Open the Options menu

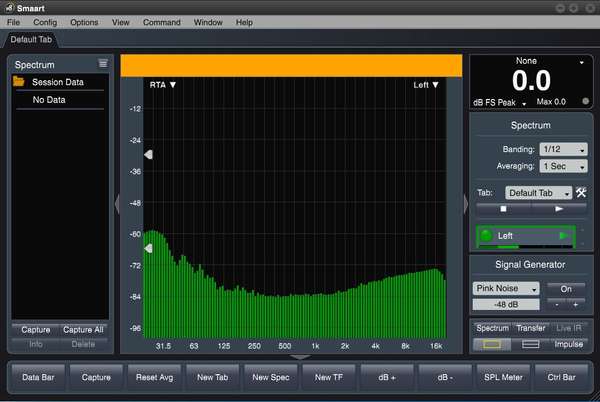pyautogui.click(x=84, y=22)
